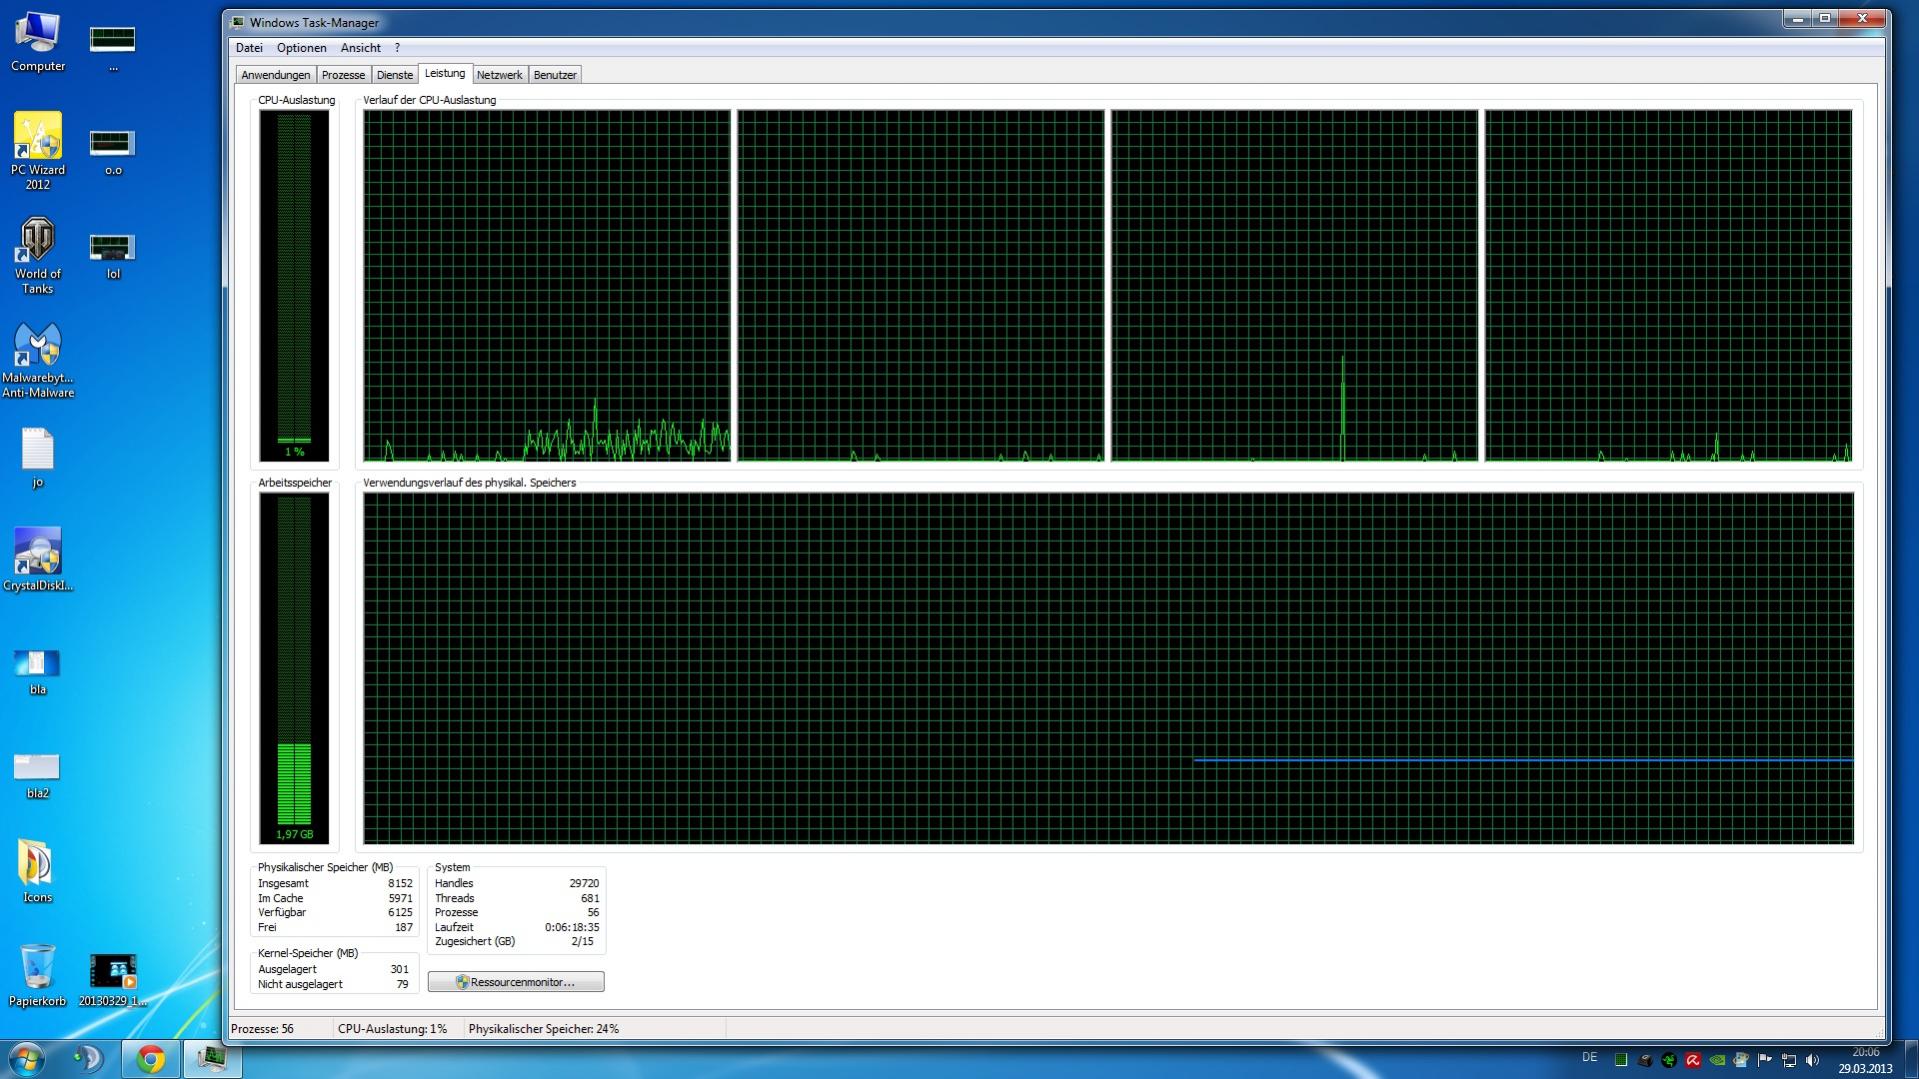Open Malwarebytes Anti-Malware shortcut
The width and height of the screenshot is (1919, 1079).
coord(38,360)
